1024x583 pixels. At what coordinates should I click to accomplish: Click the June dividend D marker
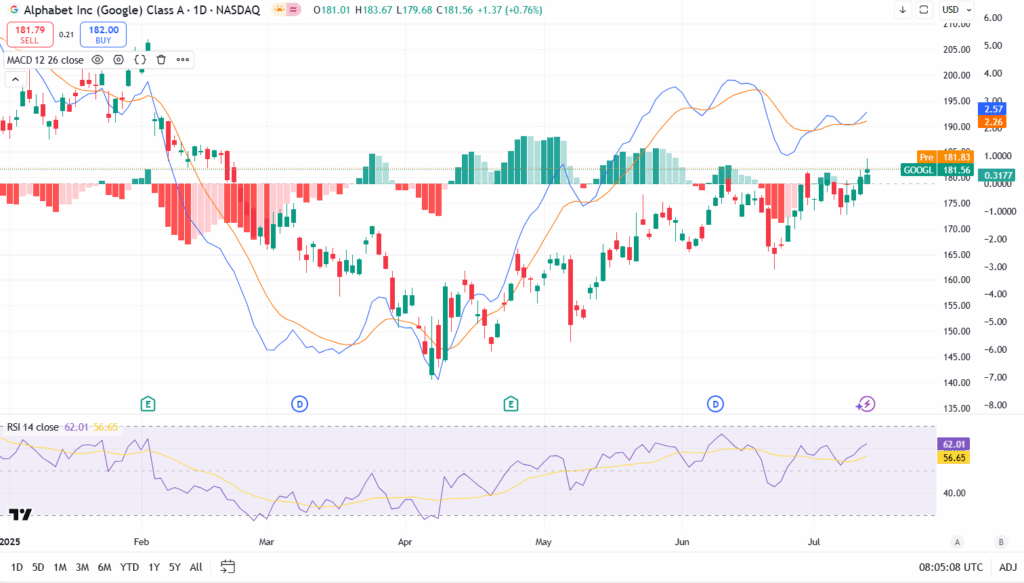[715, 404]
